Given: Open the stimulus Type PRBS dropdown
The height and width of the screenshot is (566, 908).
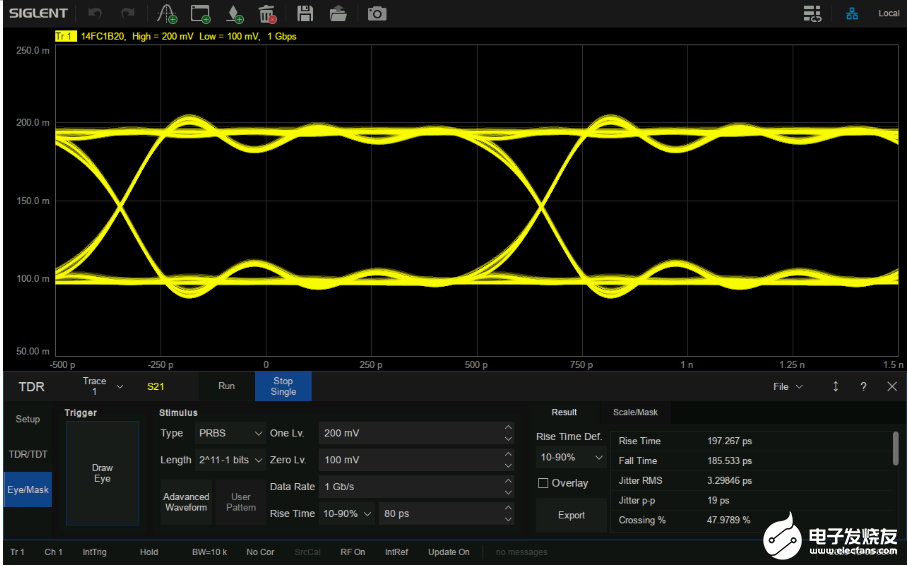Looking at the screenshot, I should (230, 433).
